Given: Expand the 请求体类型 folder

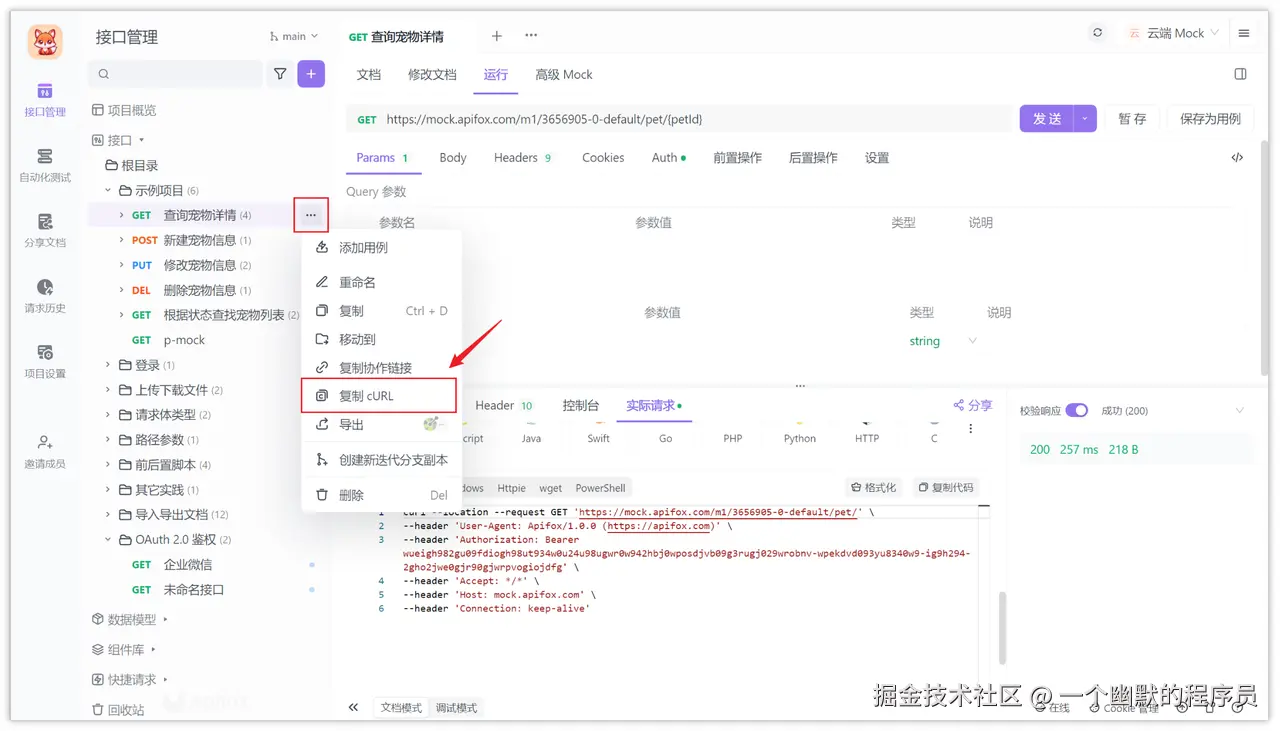Looking at the screenshot, I should [x=108, y=415].
